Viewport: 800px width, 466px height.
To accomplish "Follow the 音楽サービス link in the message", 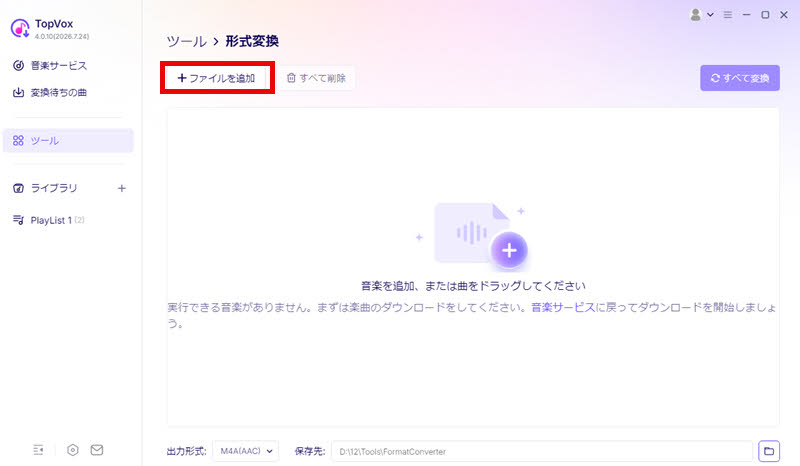I will (563, 307).
